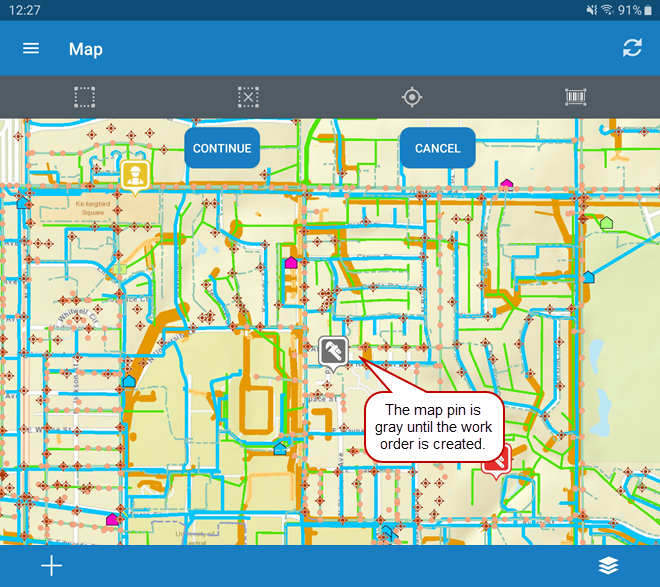The image size is (660, 587).
Task: Select the rectangle selection tool
Action: tap(85, 97)
